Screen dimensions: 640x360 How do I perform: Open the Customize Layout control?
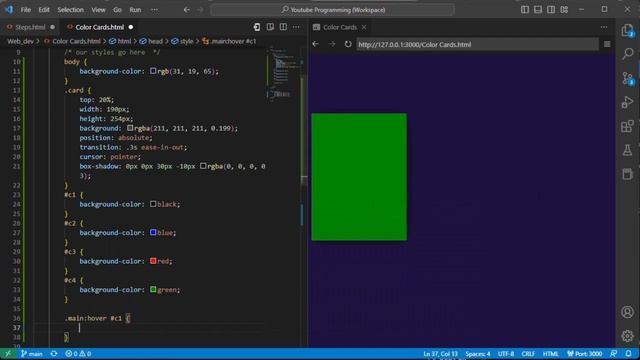point(564,10)
